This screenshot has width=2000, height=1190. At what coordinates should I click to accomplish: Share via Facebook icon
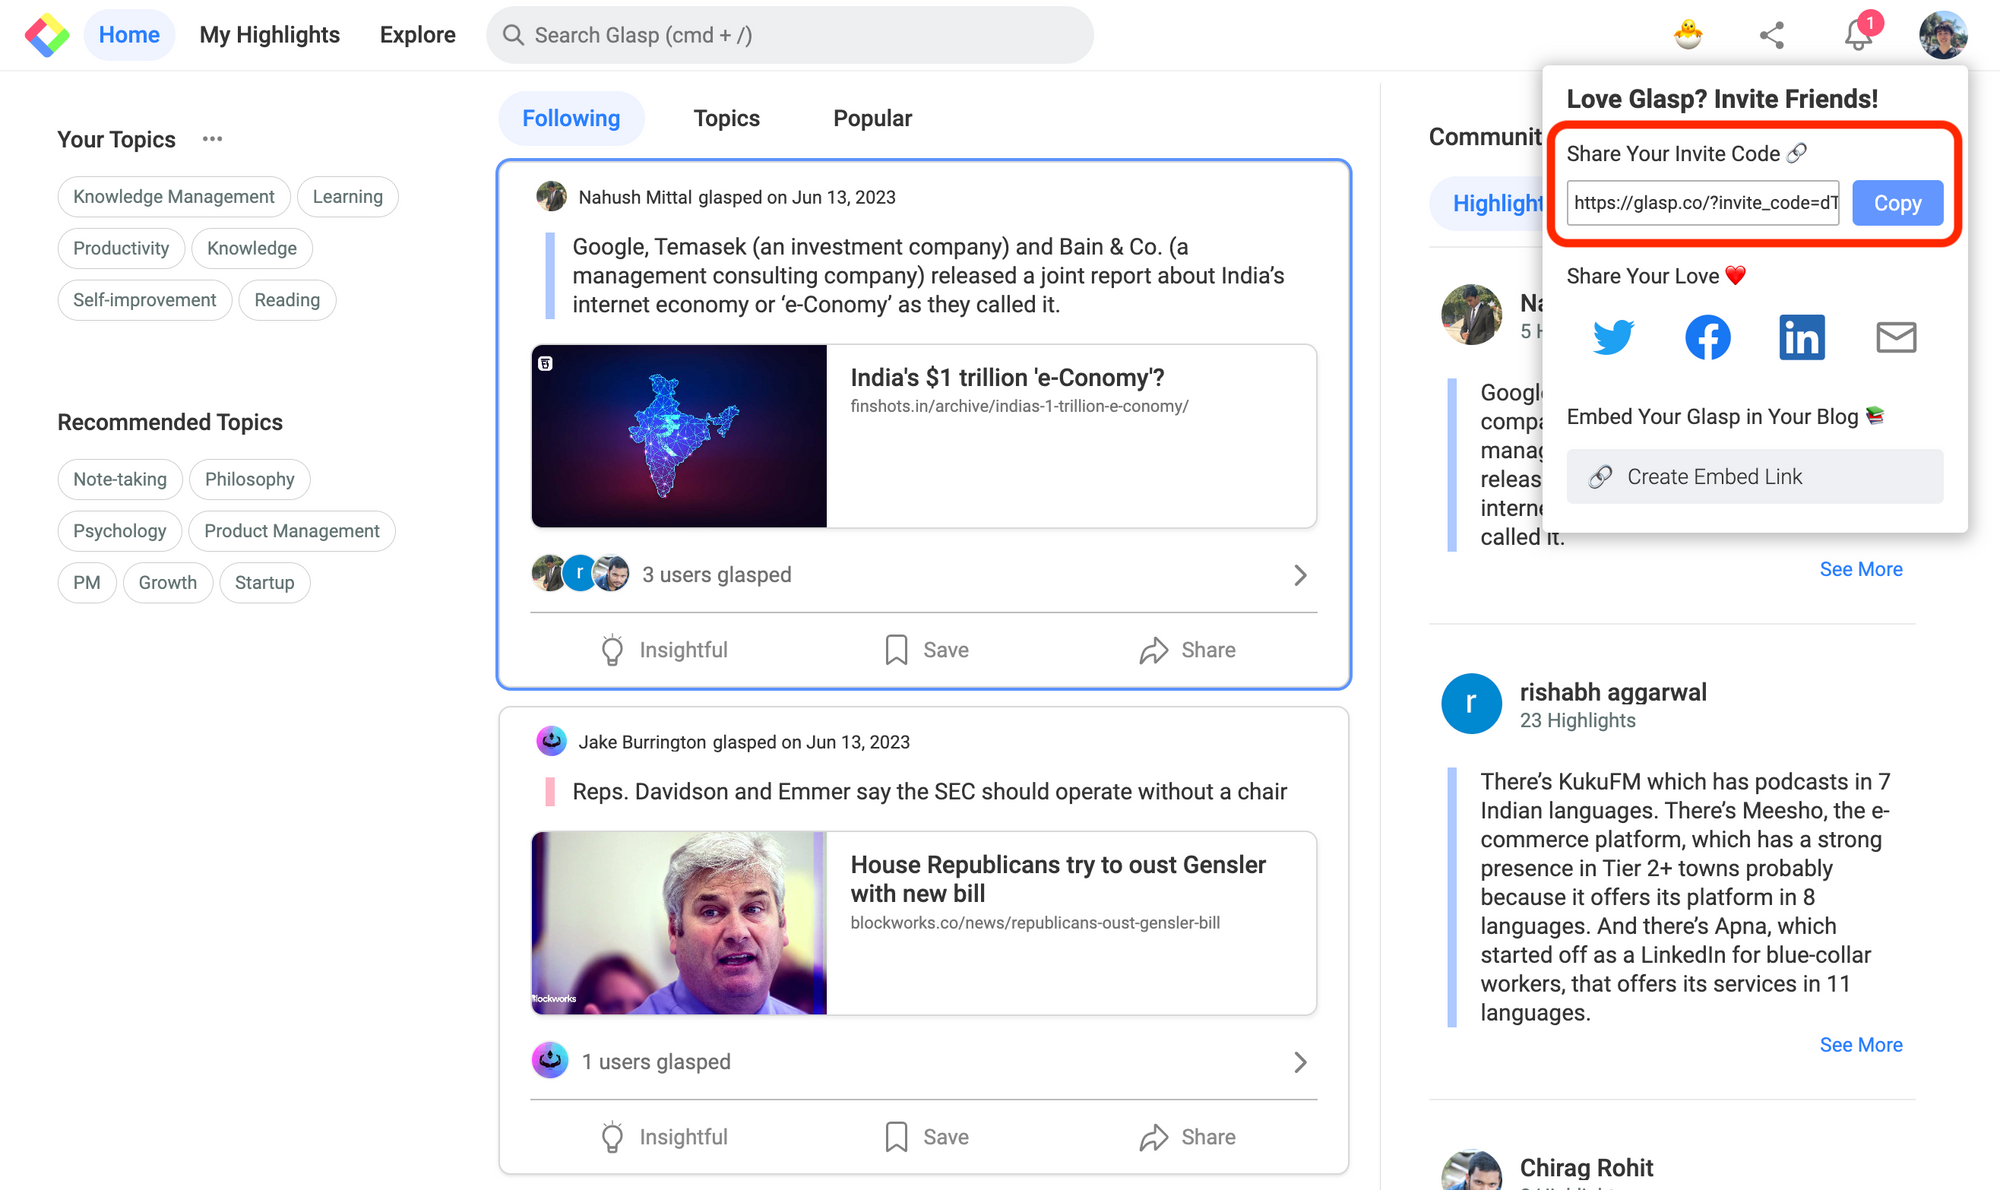1707,337
